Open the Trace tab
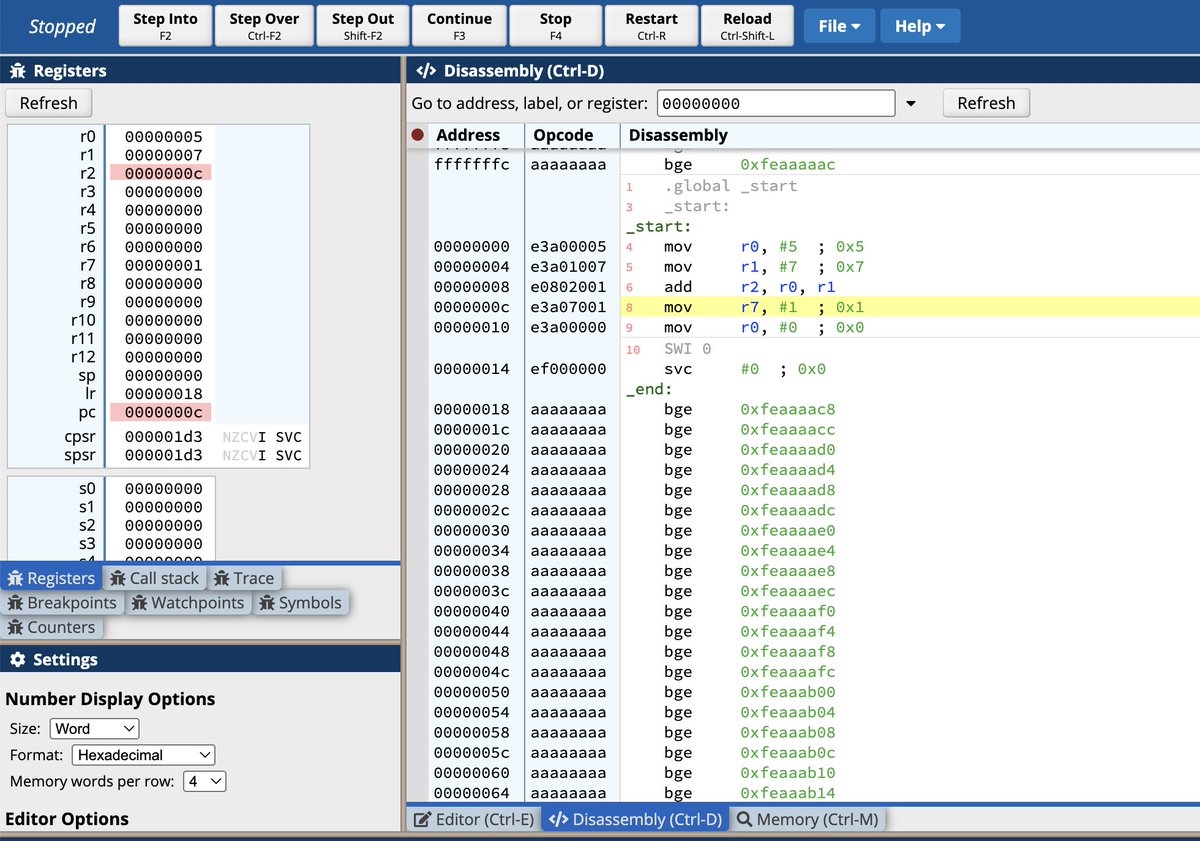This screenshot has width=1200, height=841. [244, 578]
